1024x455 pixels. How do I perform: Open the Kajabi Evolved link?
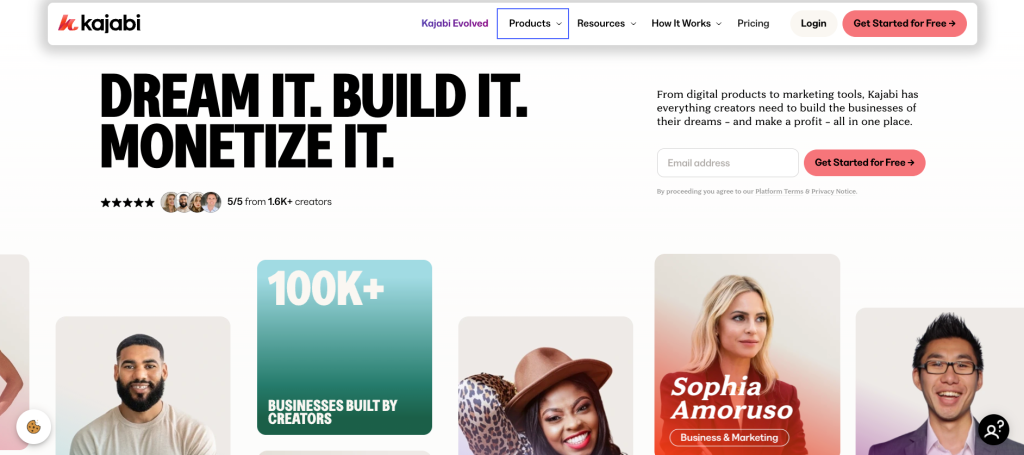[455, 24]
